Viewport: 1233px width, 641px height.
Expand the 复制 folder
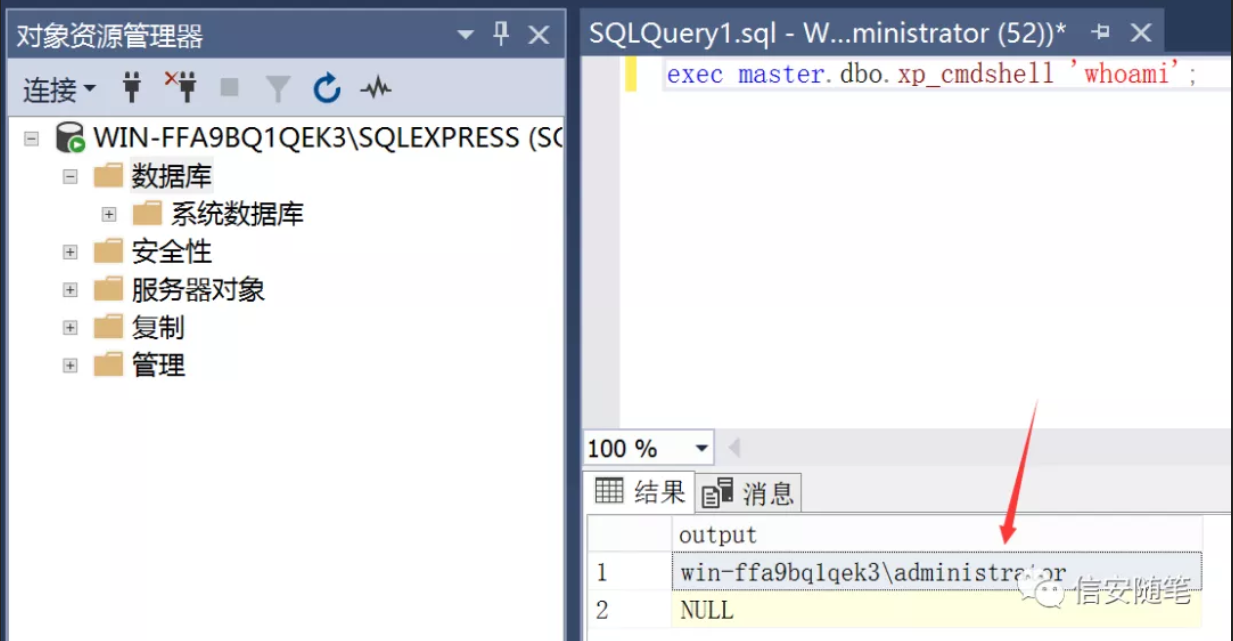(x=70, y=328)
